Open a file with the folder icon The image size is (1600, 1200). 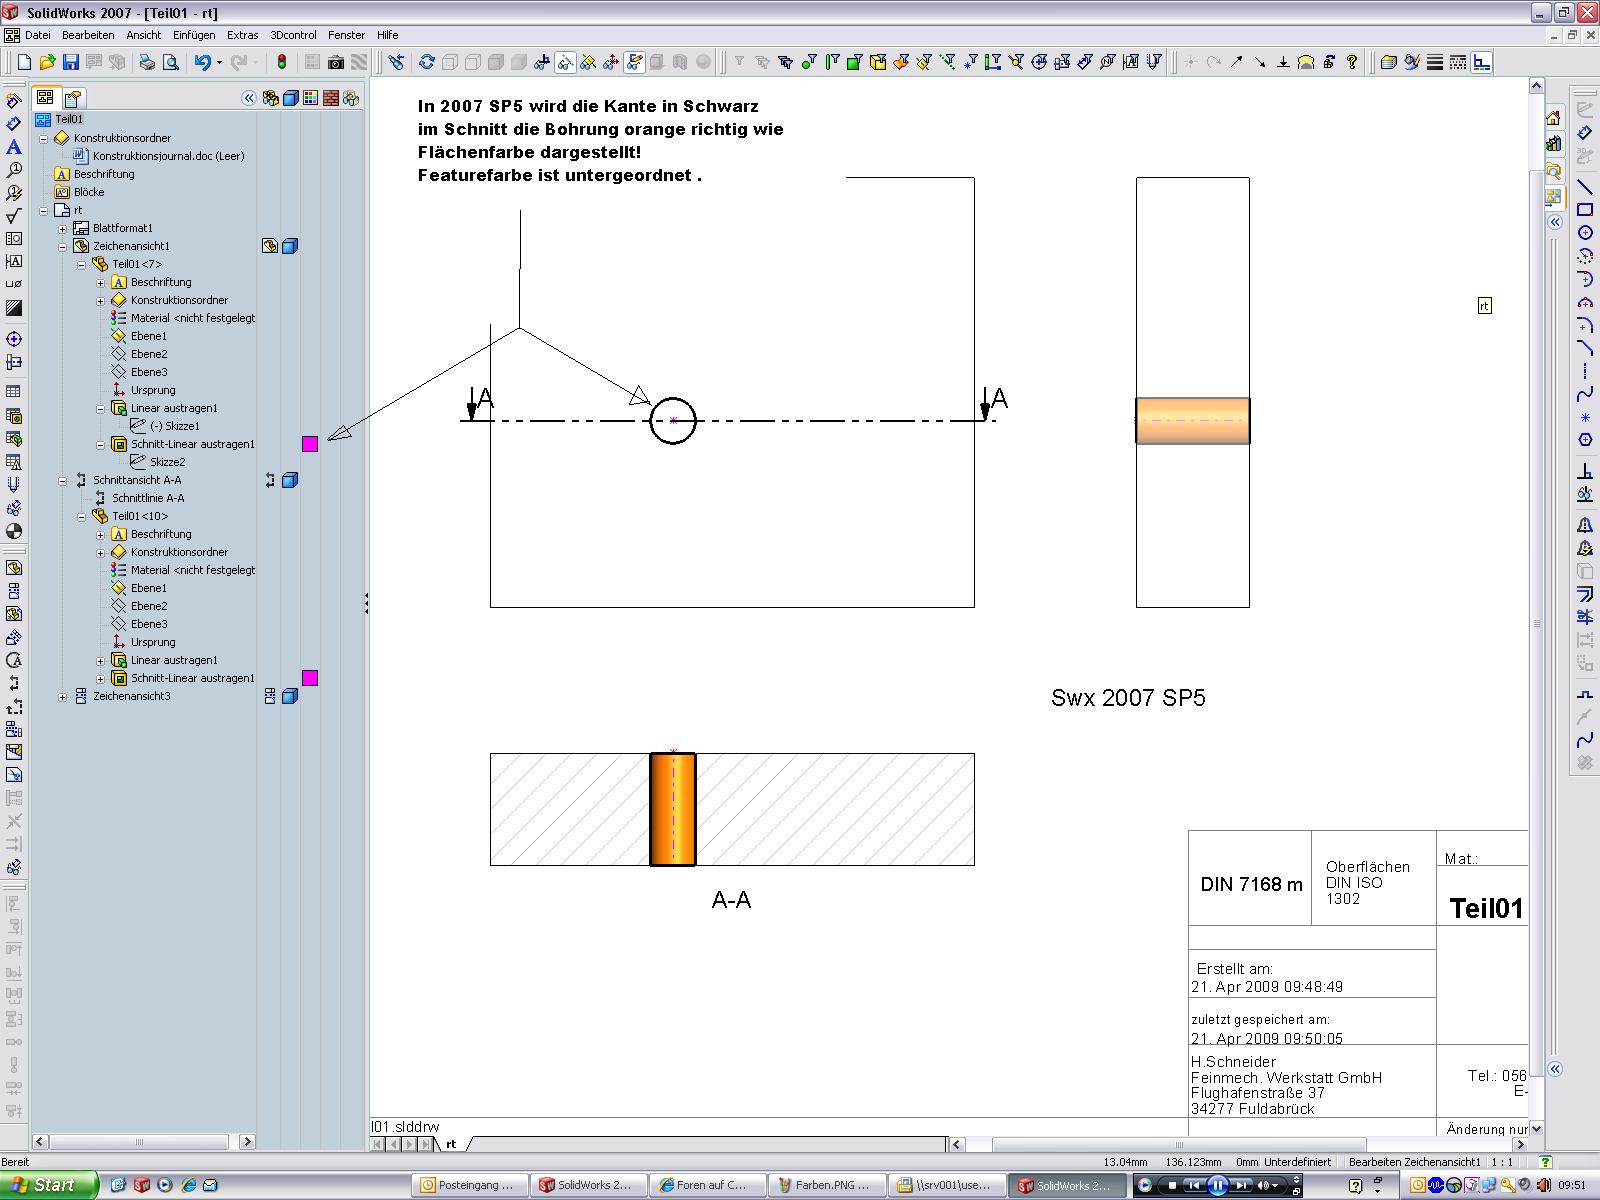47,62
